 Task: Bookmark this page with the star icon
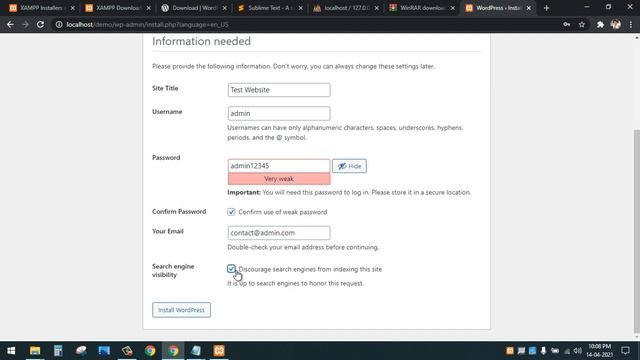coord(582,24)
